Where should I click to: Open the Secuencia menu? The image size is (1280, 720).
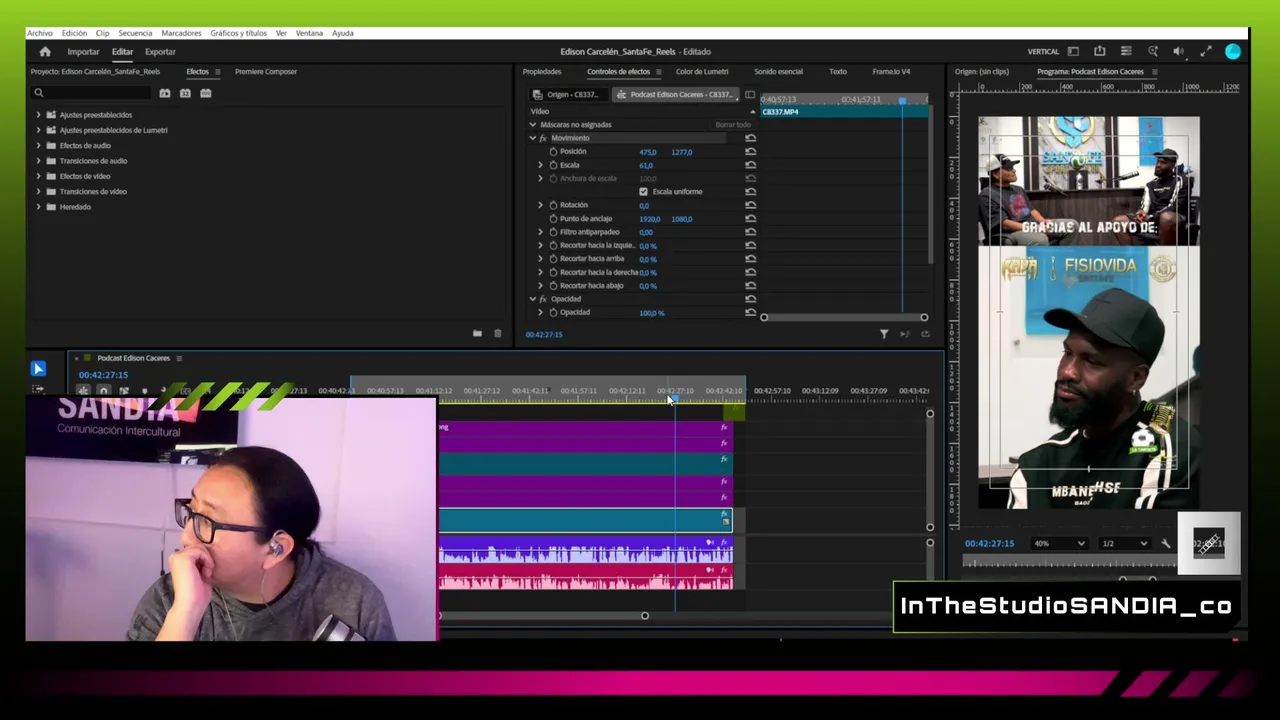tap(135, 33)
